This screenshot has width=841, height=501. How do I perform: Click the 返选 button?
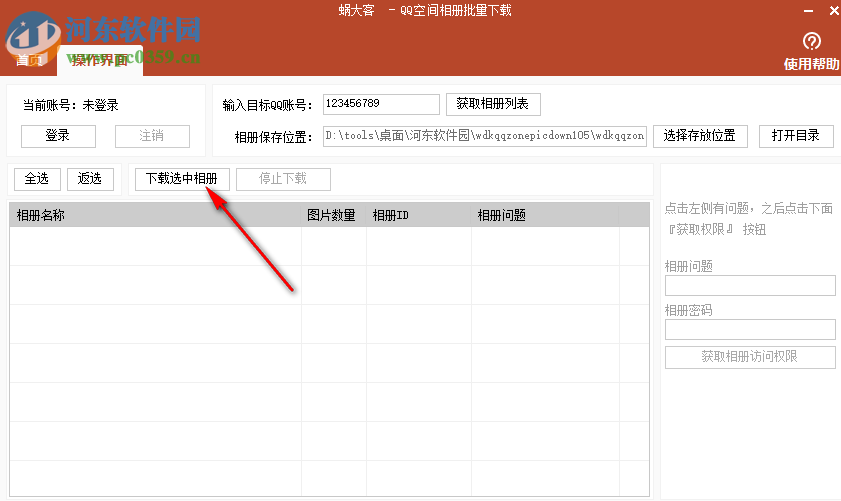pyautogui.click(x=90, y=179)
